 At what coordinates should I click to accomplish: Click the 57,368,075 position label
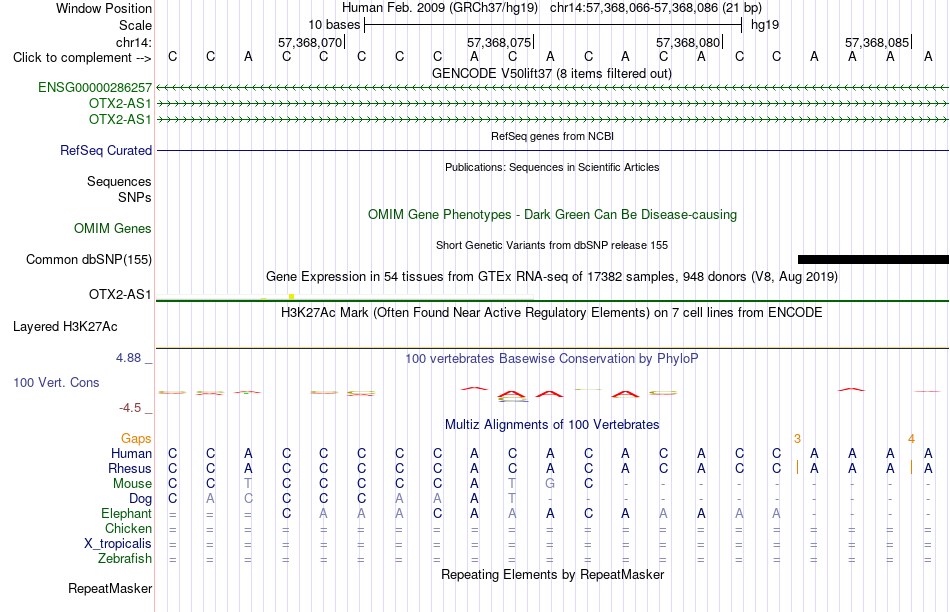click(499, 42)
